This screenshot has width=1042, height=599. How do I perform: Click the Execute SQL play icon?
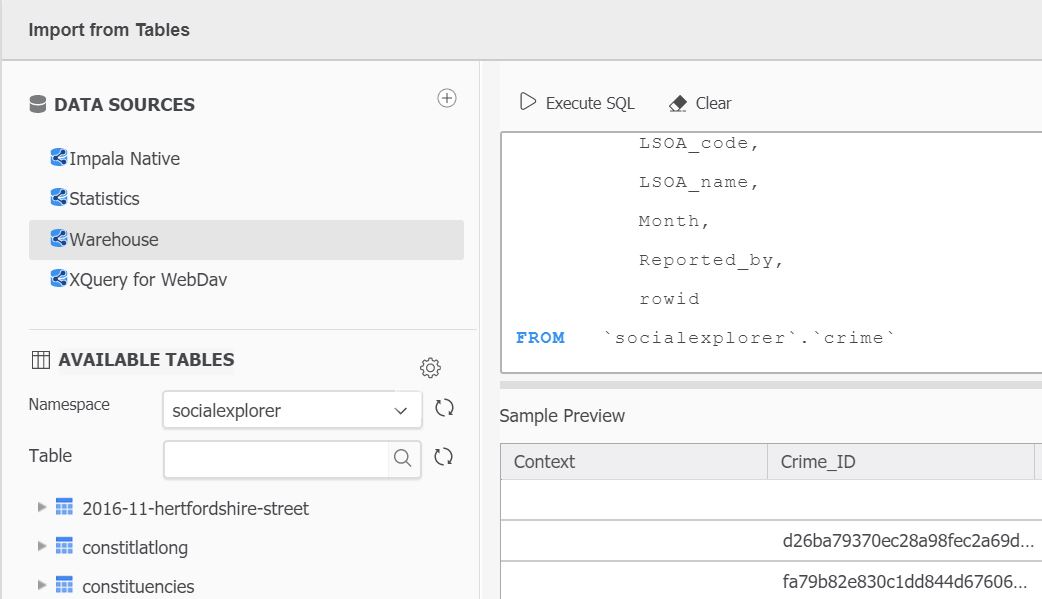pyautogui.click(x=527, y=103)
